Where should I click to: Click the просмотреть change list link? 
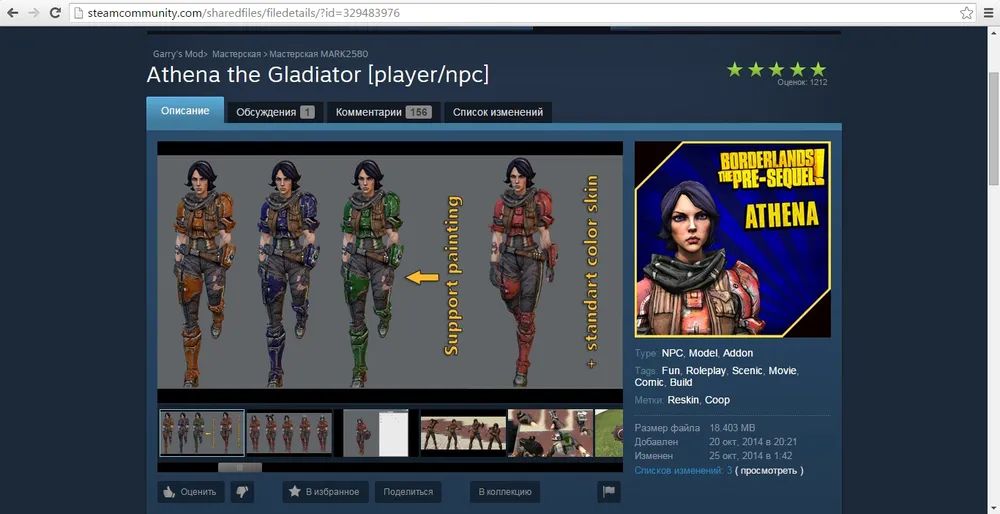pyautogui.click(x=770, y=470)
